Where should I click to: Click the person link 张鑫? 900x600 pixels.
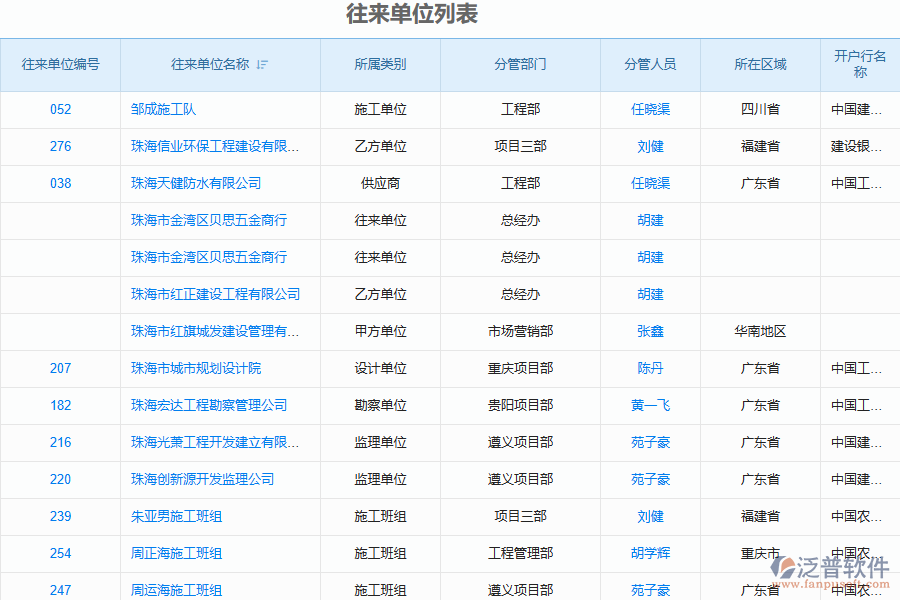pyautogui.click(x=650, y=331)
